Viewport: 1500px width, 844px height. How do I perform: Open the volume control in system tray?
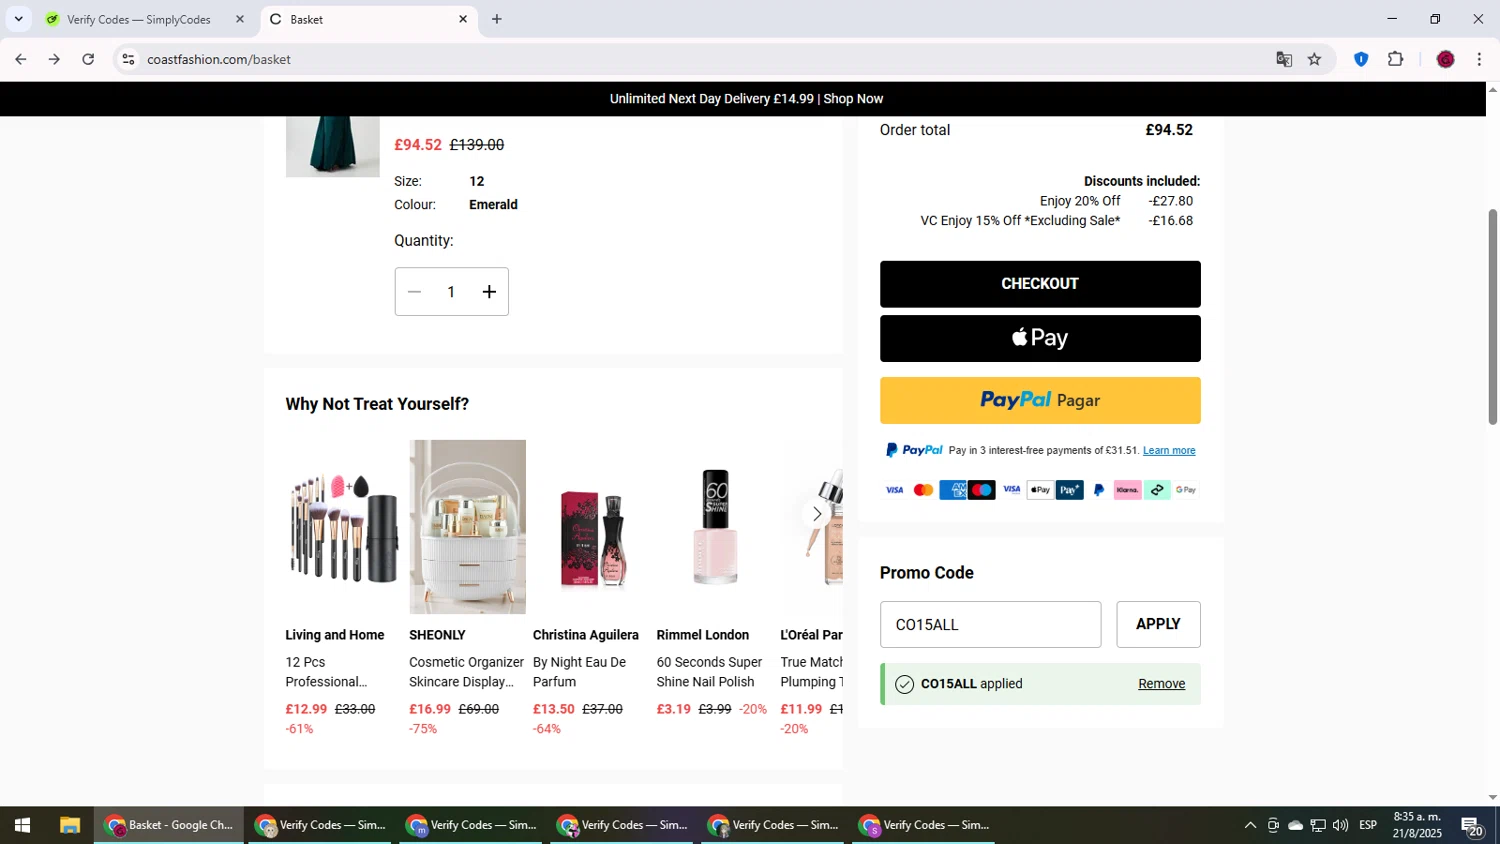[x=1341, y=825]
